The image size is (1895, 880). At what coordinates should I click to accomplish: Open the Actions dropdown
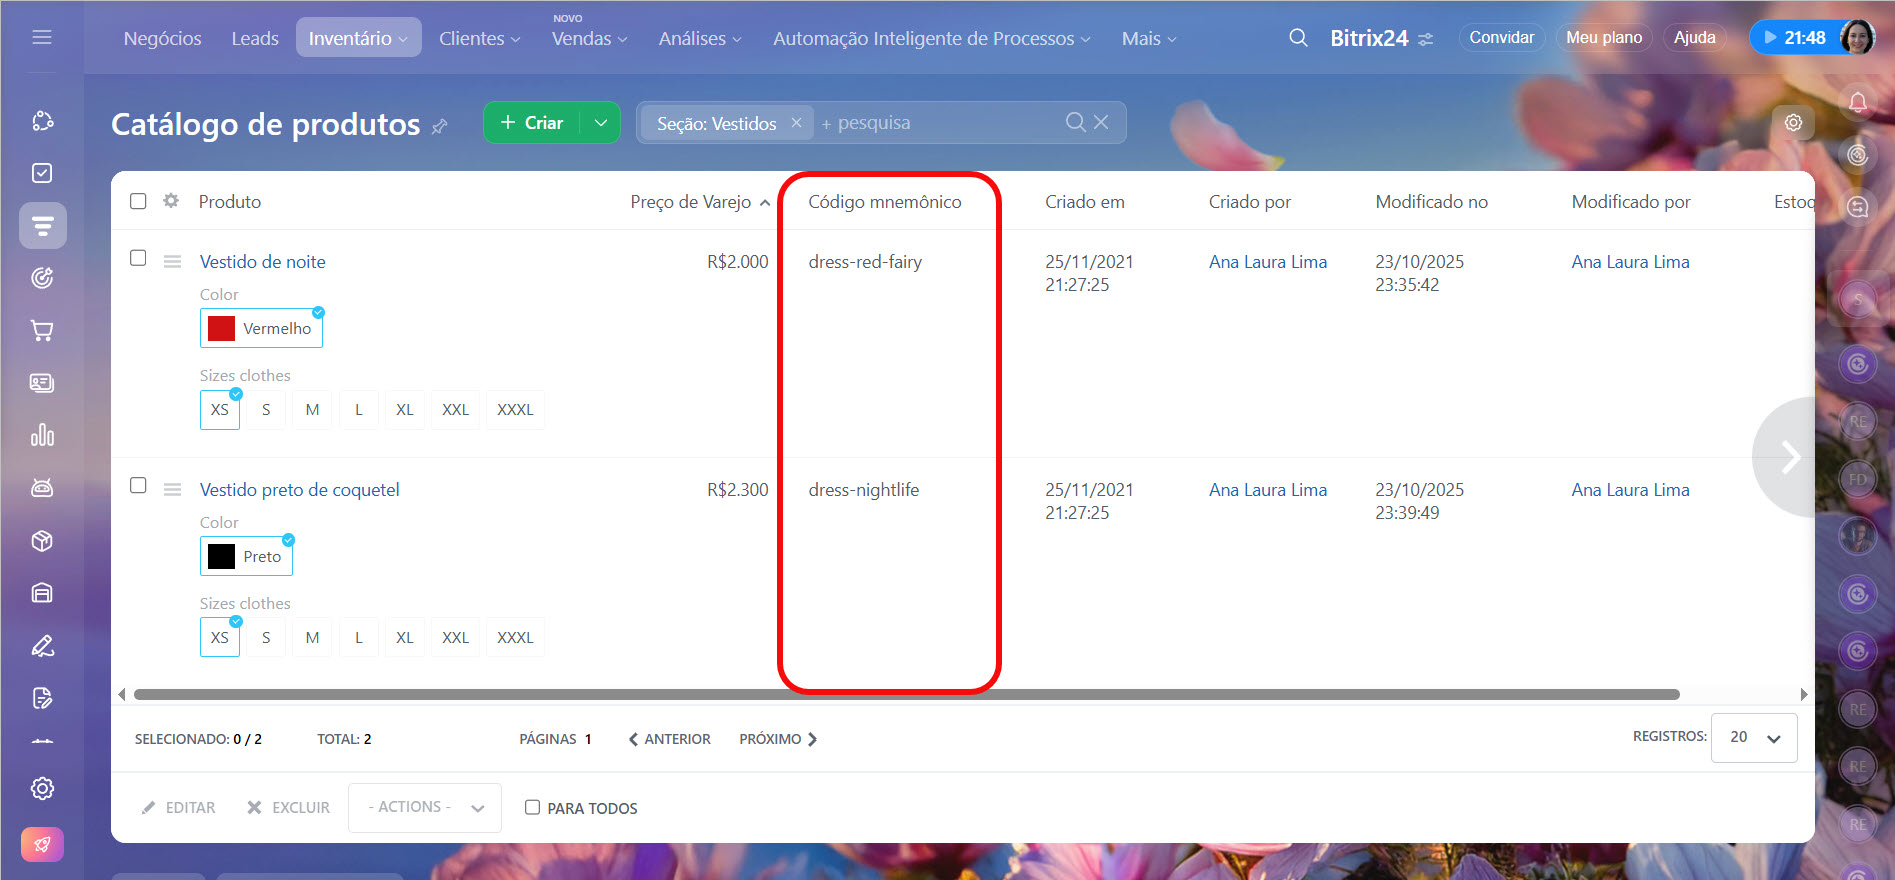tap(425, 807)
